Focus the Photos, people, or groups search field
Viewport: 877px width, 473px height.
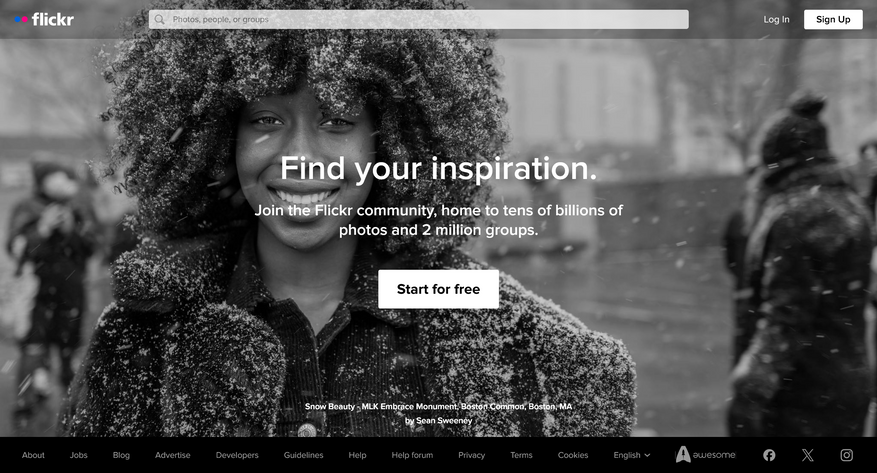click(418, 20)
